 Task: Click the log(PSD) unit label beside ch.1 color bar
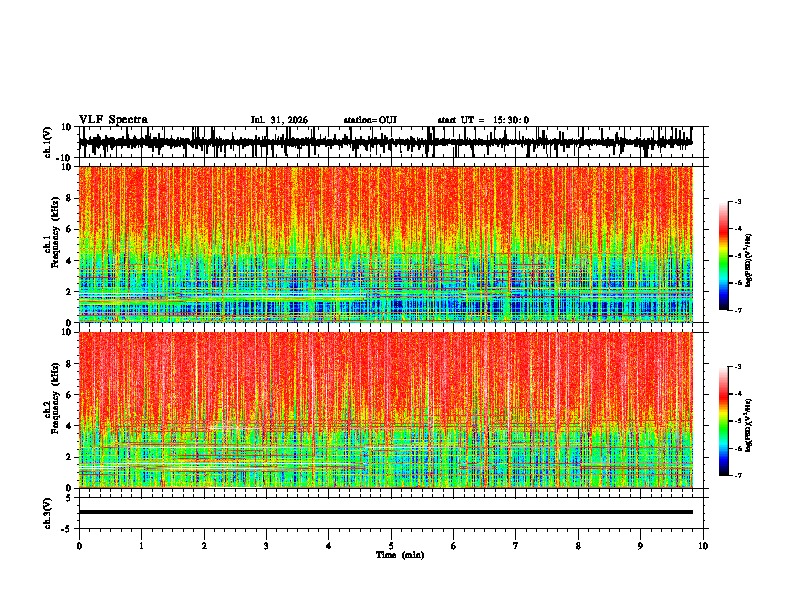749,260
